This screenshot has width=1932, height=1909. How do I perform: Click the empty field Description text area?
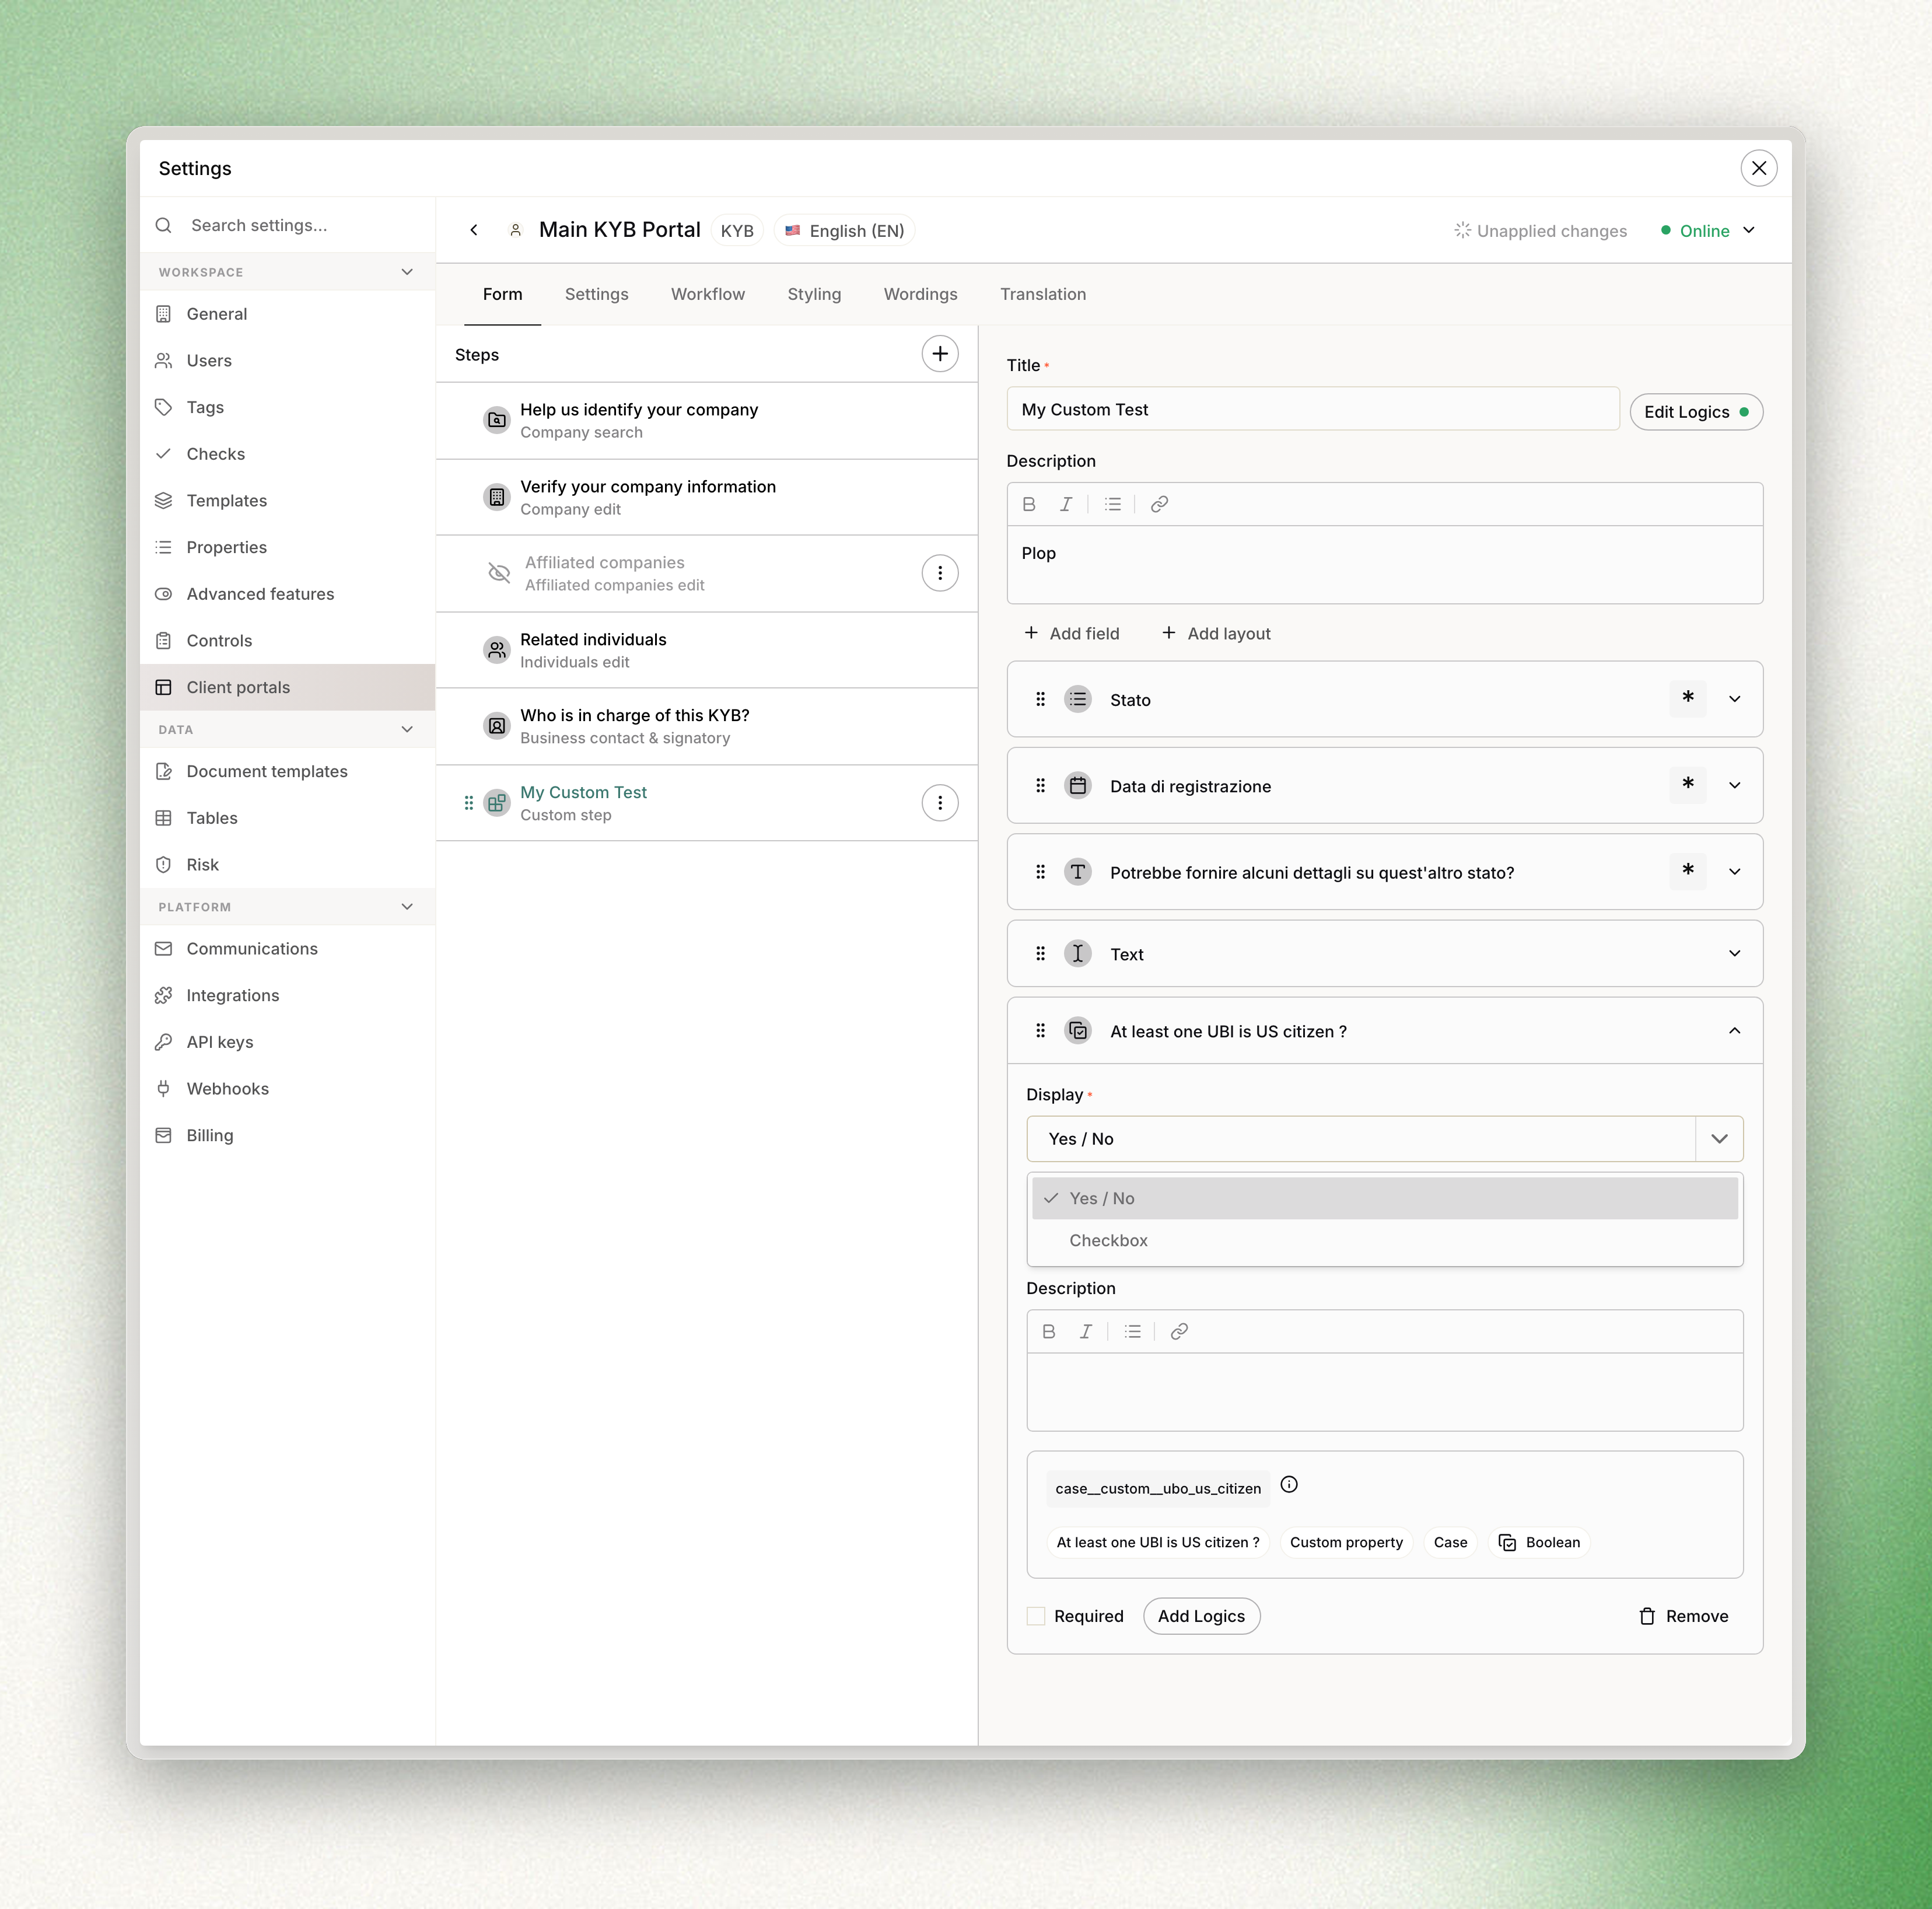[1385, 1391]
